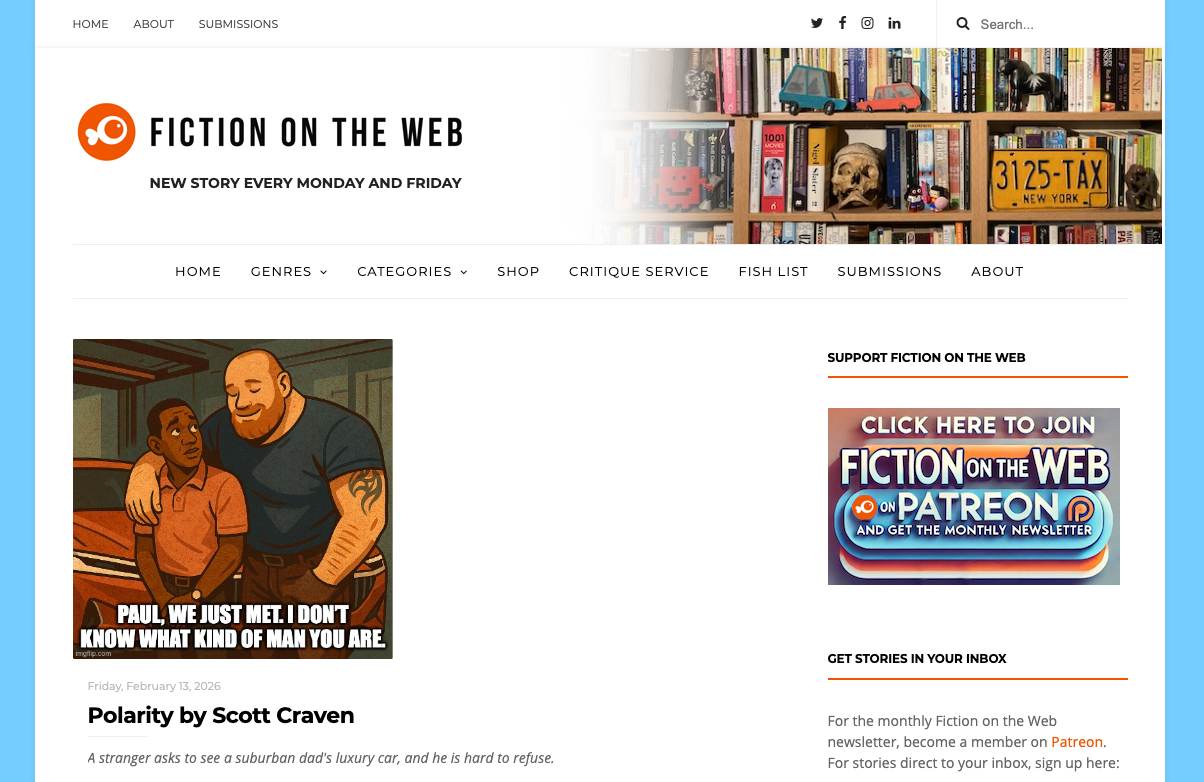Follow the orange Patreon text link
This screenshot has width=1204, height=782.
1077,742
